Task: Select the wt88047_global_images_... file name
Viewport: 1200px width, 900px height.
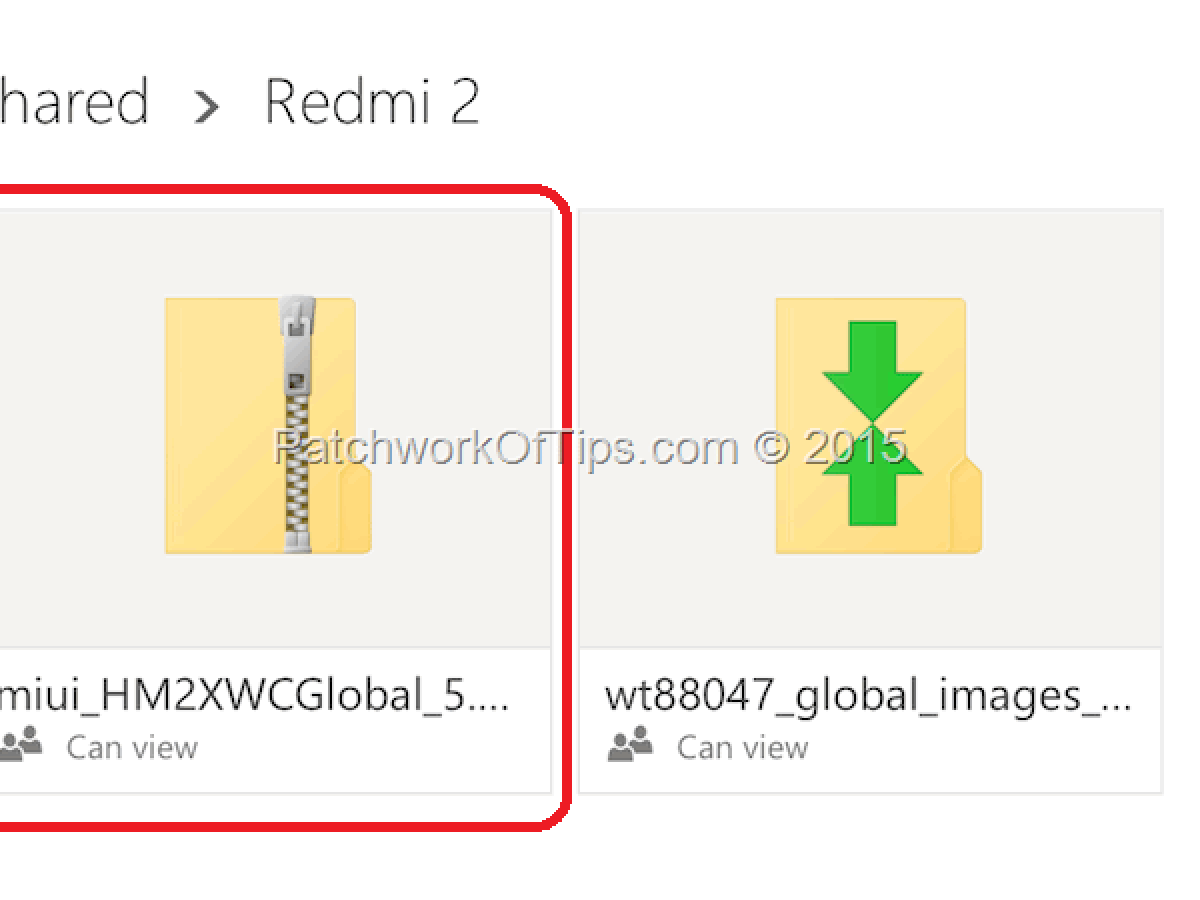Action: coord(869,695)
